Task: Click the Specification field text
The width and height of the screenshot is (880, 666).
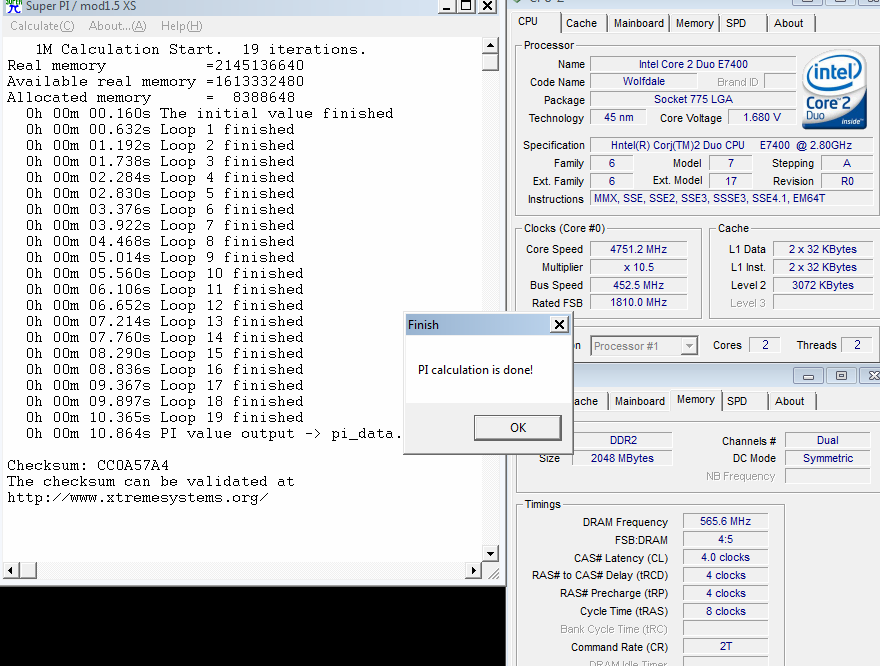Action: (731, 145)
